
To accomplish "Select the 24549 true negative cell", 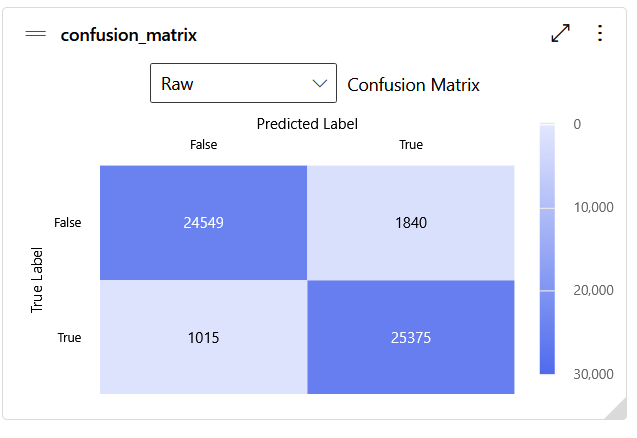I will click(x=203, y=222).
